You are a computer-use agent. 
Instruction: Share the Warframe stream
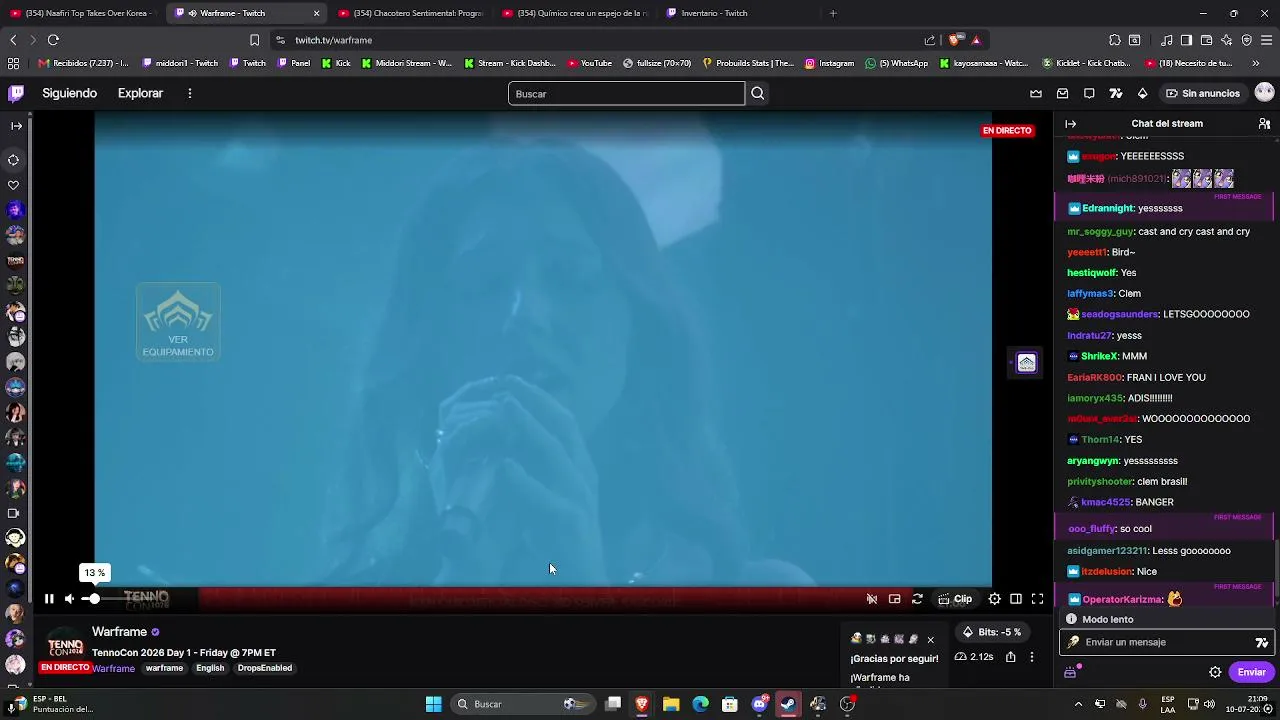tap(1011, 657)
